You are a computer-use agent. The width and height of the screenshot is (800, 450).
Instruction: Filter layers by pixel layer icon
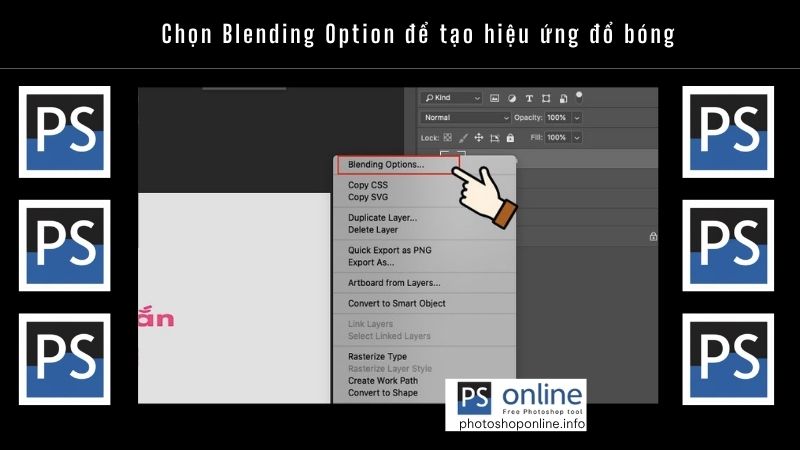tap(494, 98)
